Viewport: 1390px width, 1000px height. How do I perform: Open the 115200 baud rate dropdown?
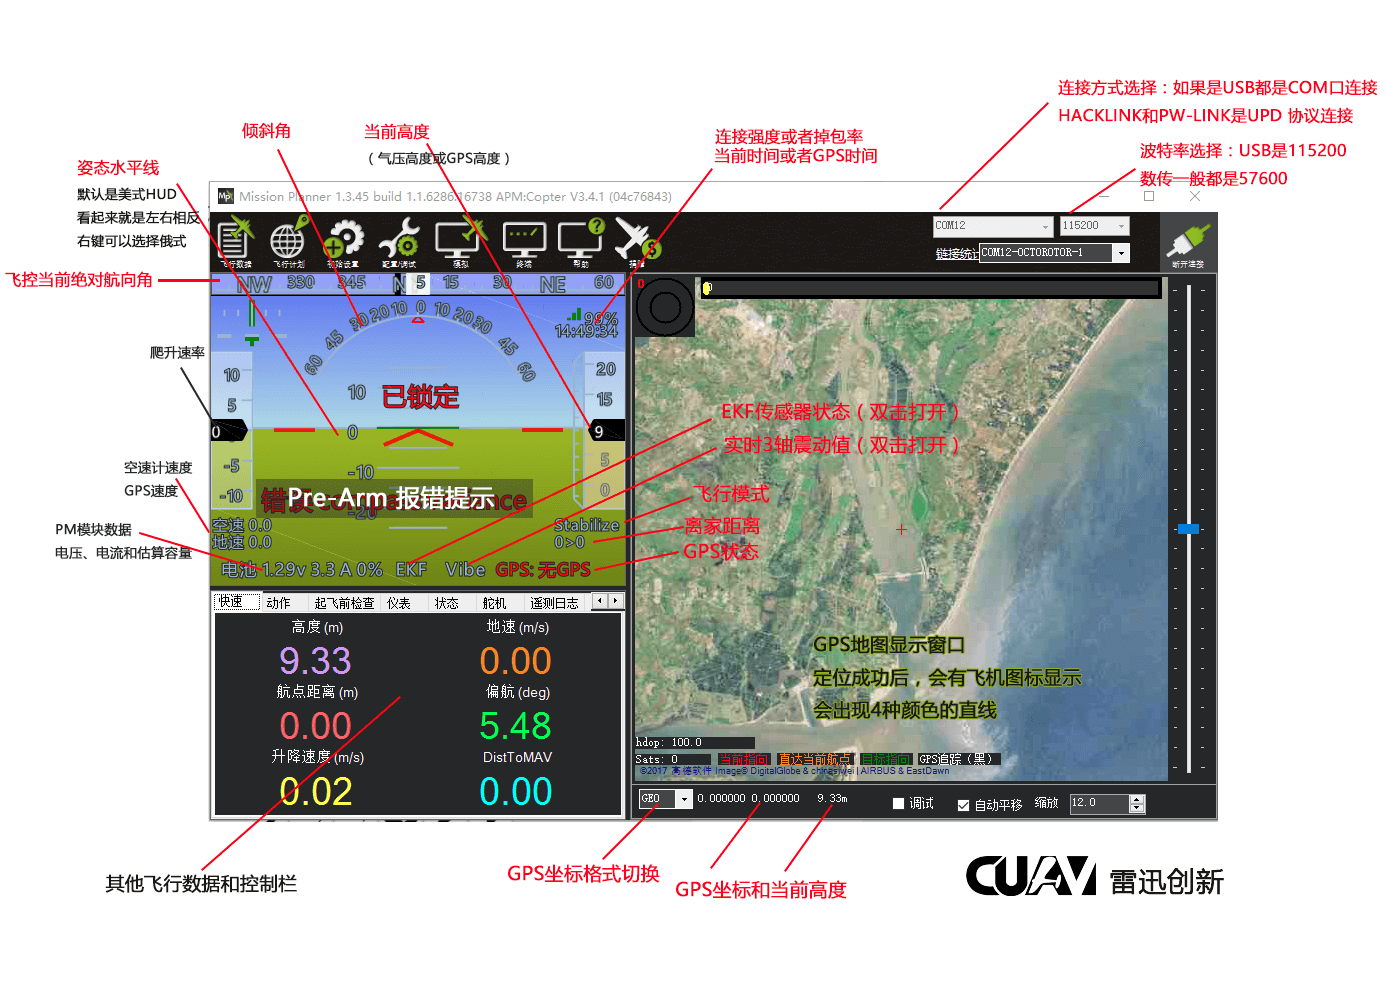(x=1094, y=226)
